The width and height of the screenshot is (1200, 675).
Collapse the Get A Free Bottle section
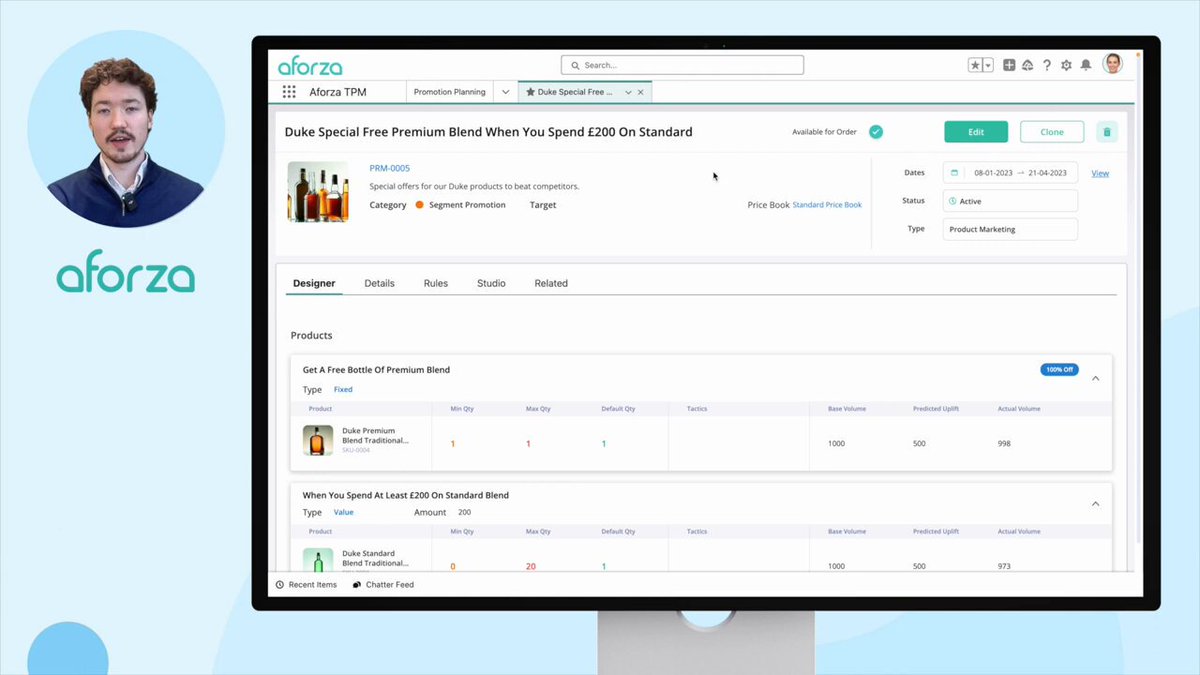(1095, 378)
